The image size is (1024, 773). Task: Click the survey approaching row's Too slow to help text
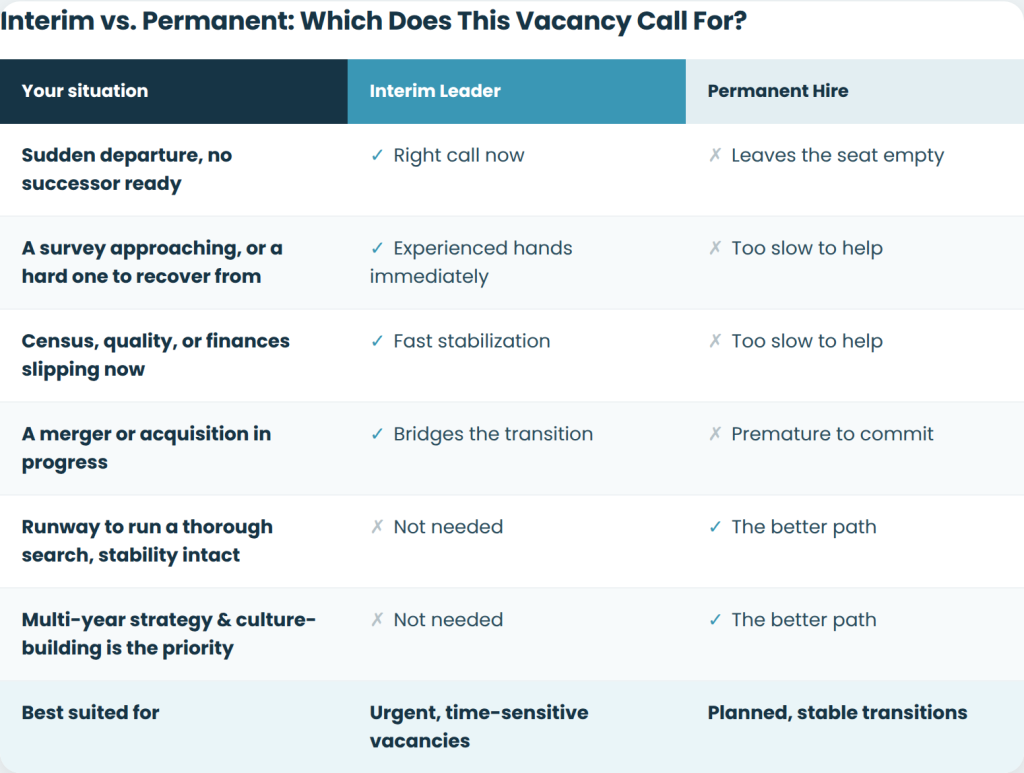click(x=807, y=248)
